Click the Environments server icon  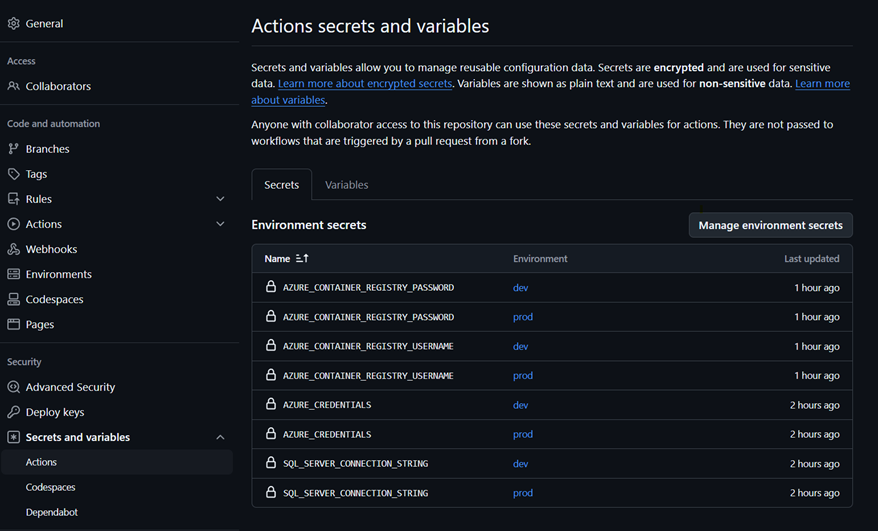tap(13, 274)
